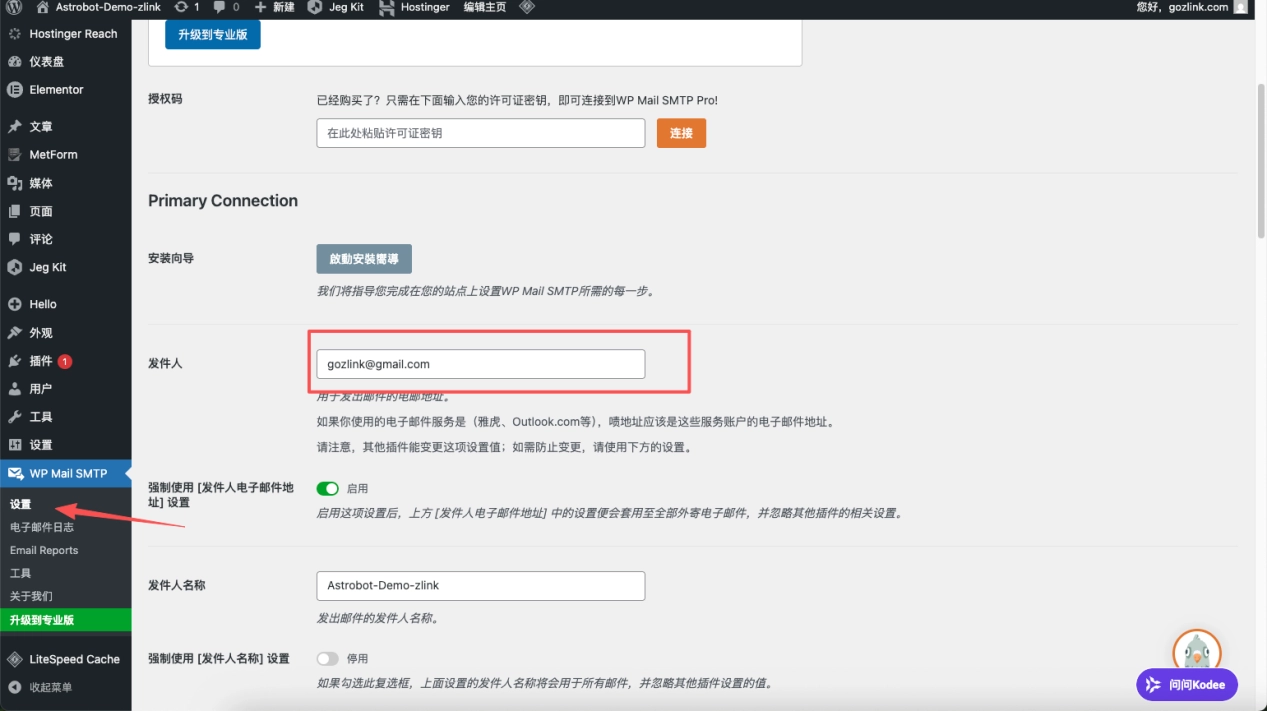The height and width of the screenshot is (711, 1267).
Task: Focus the license key input field
Action: (481, 133)
